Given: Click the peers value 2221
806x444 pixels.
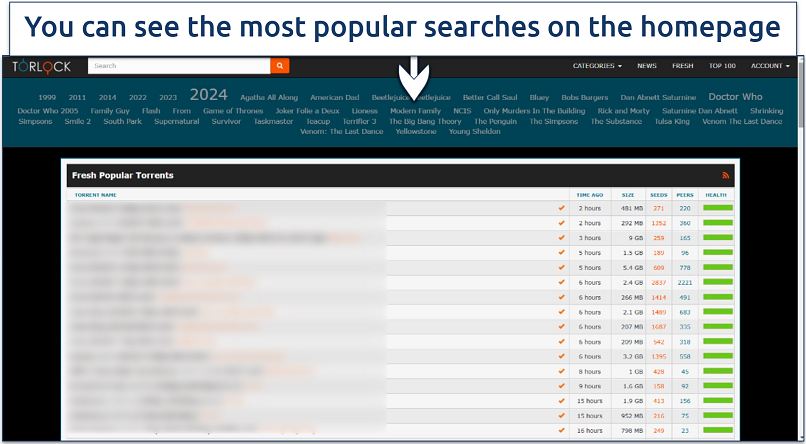Looking at the screenshot, I should click(x=685, y=283).
